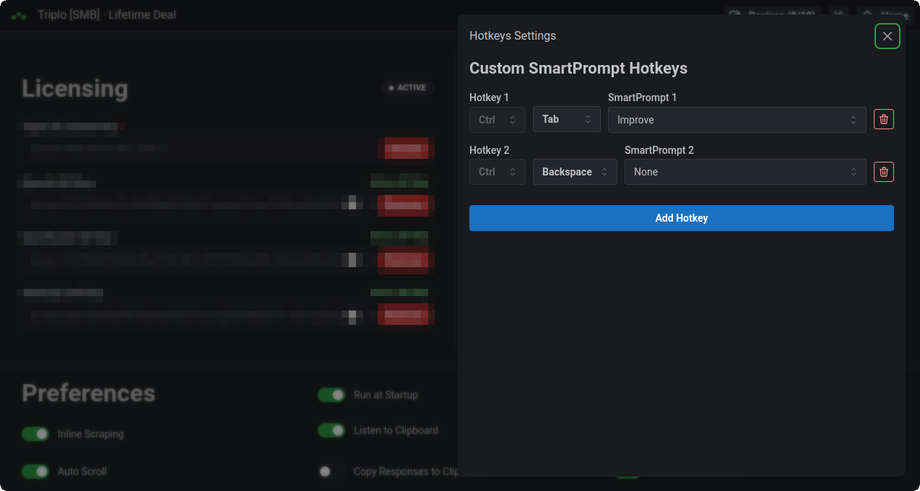Click the SmartPrompt 2 label
Screen dimensions: 920x491
(659, 150)
